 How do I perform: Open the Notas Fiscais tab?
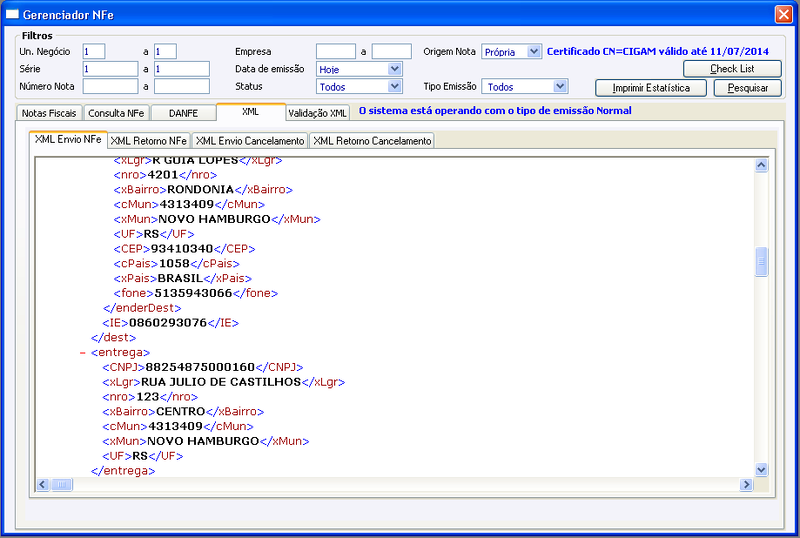click(49, 113)
